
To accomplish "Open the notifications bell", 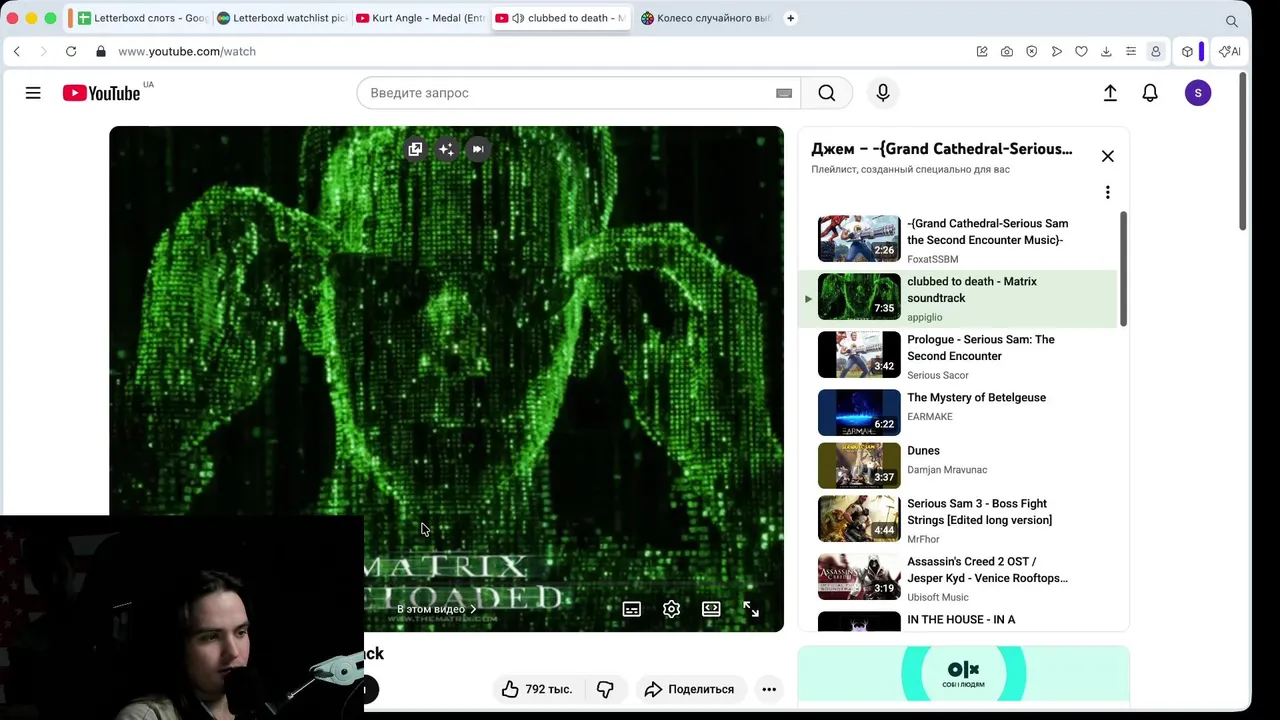I will (x=1150, y=93).
